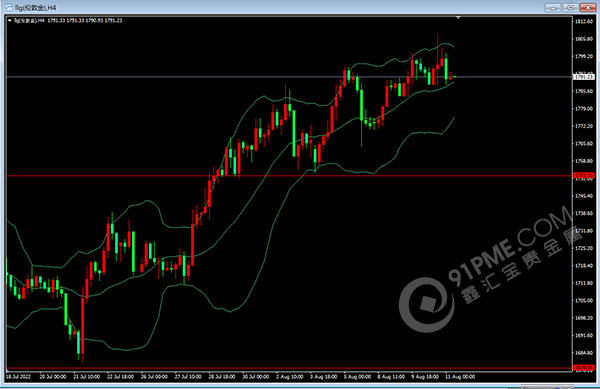Click the 91PME watermark logo circle
This screenshot has width=600, height=389.
click(x=427, y=305)
